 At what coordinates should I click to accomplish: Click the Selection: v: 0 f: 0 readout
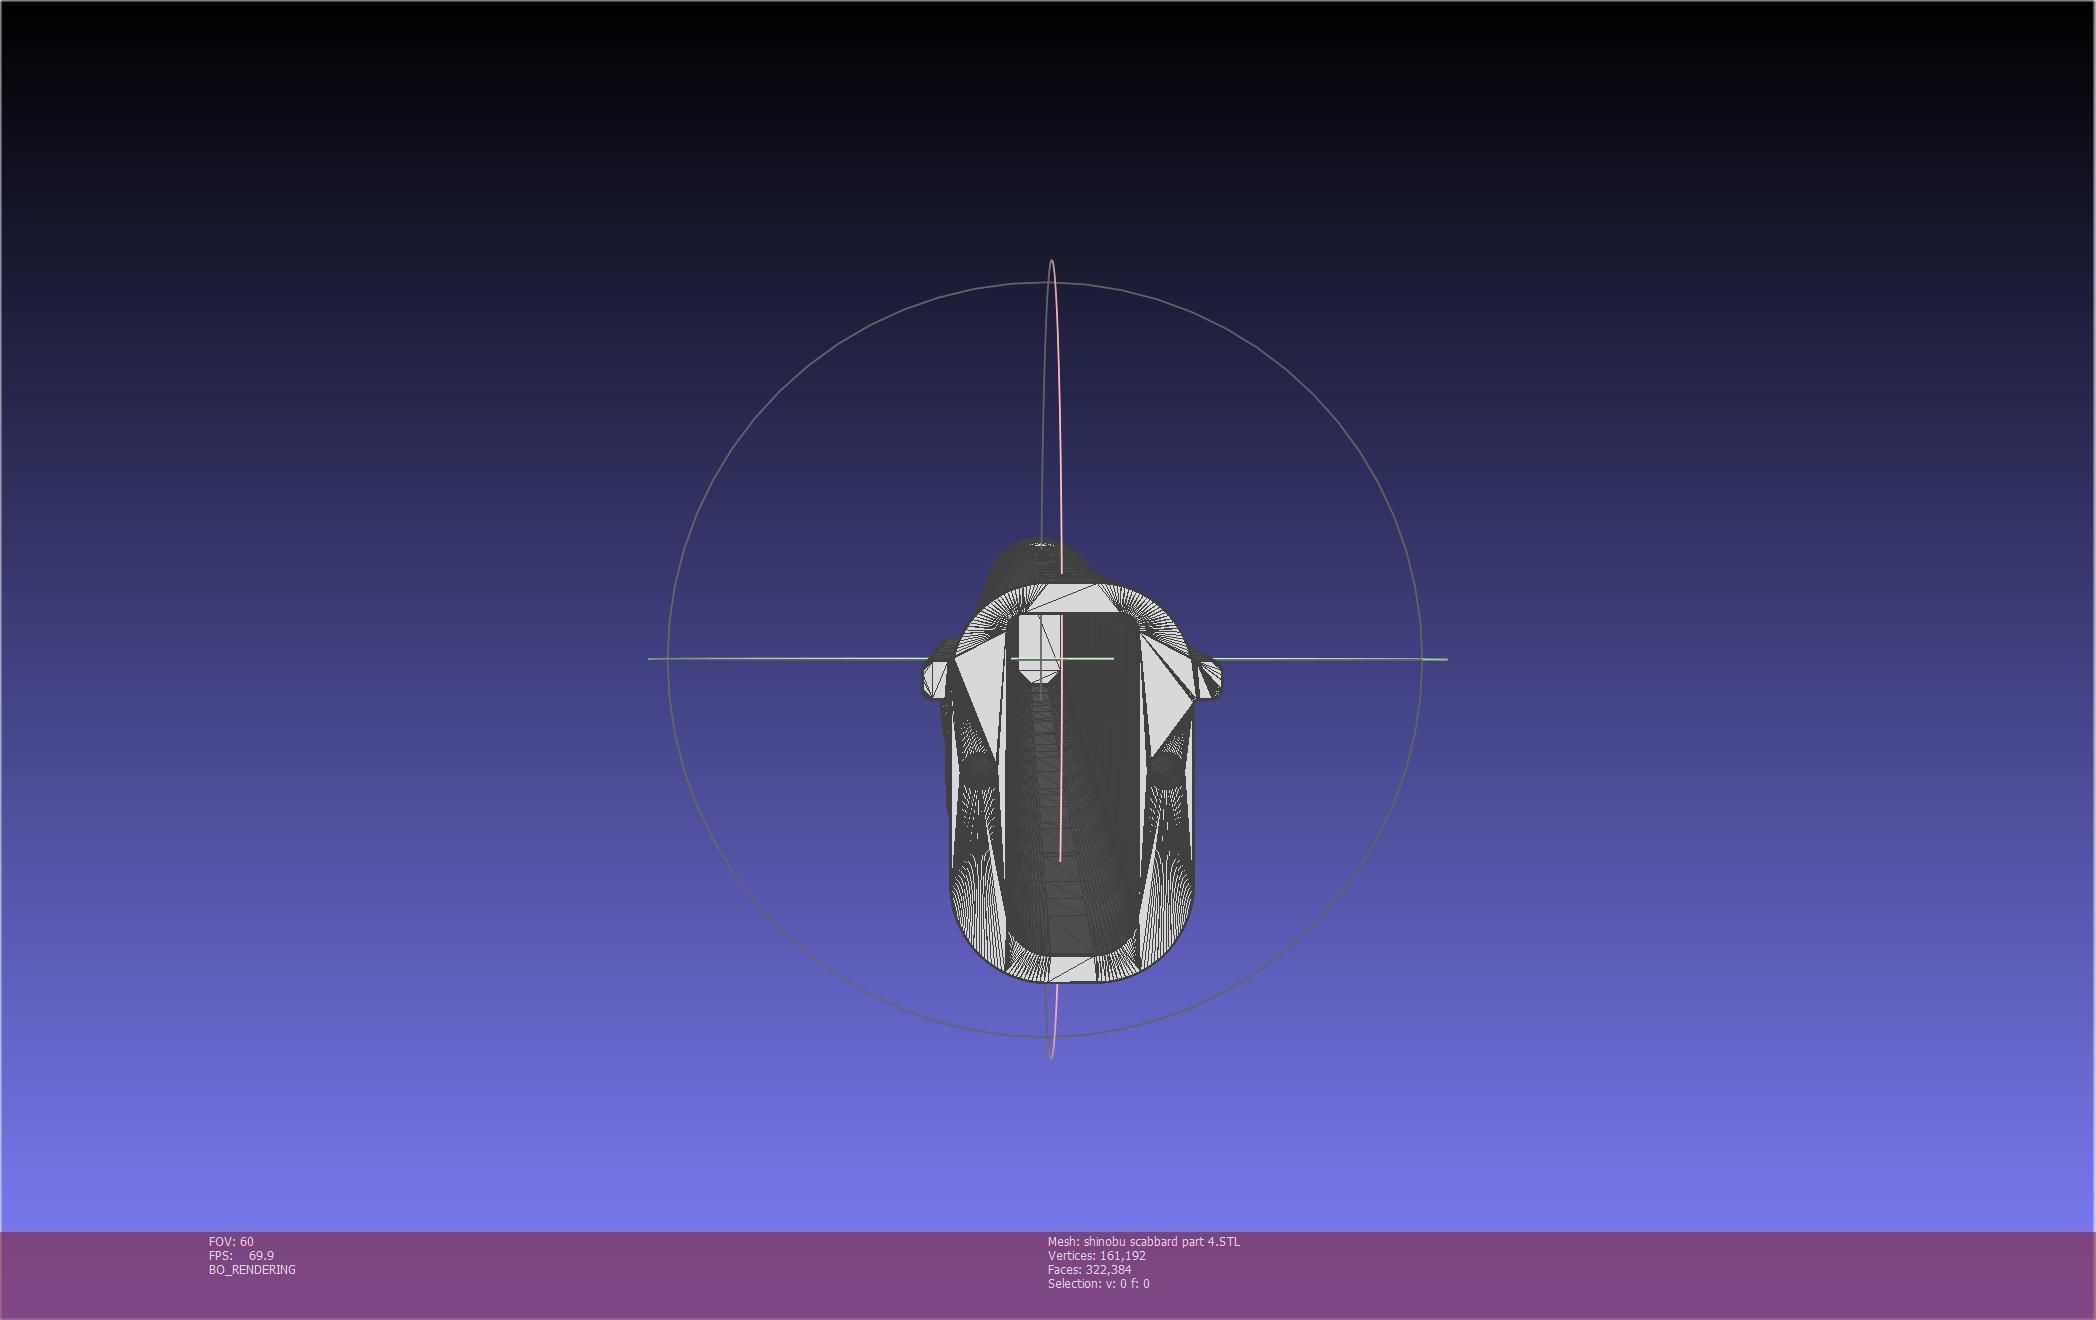point(1098,1283)
